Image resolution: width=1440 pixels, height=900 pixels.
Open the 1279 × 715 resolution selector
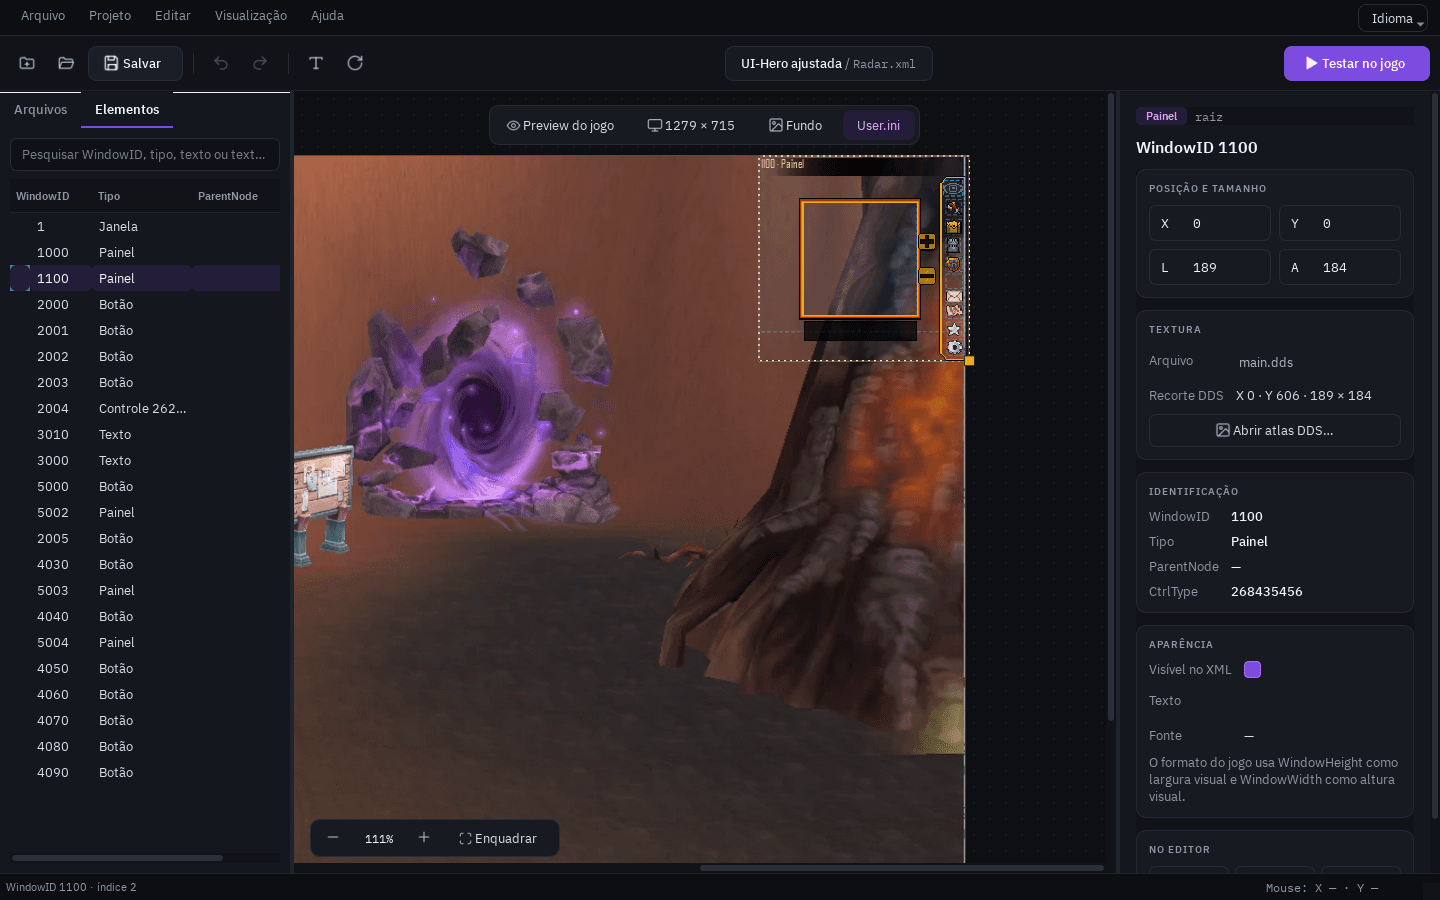[691, 126]
